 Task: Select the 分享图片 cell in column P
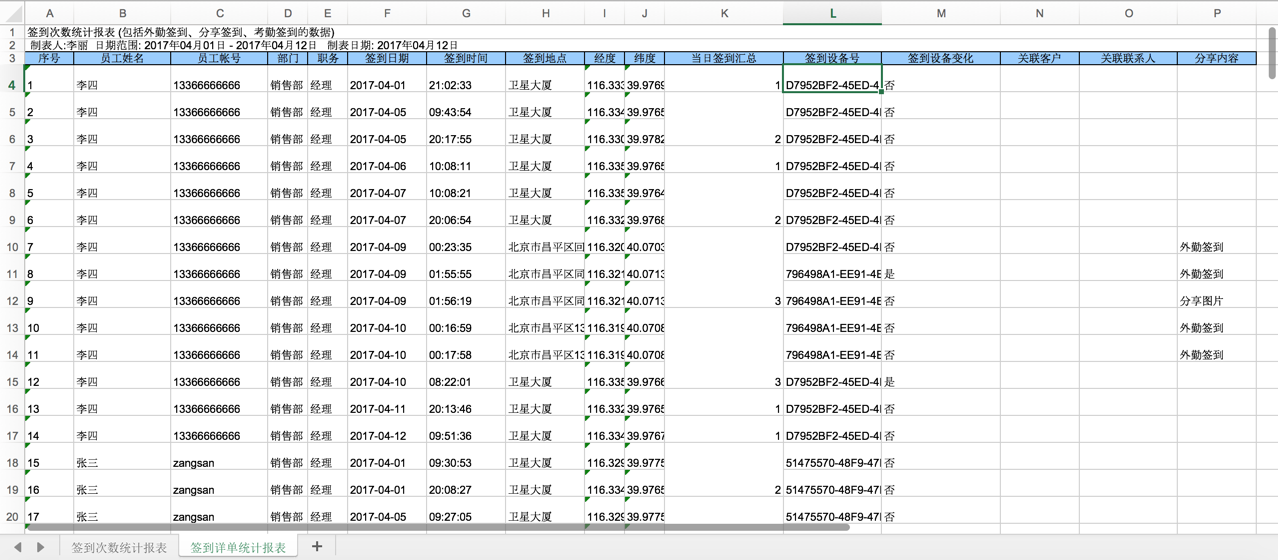(1217, 295)
